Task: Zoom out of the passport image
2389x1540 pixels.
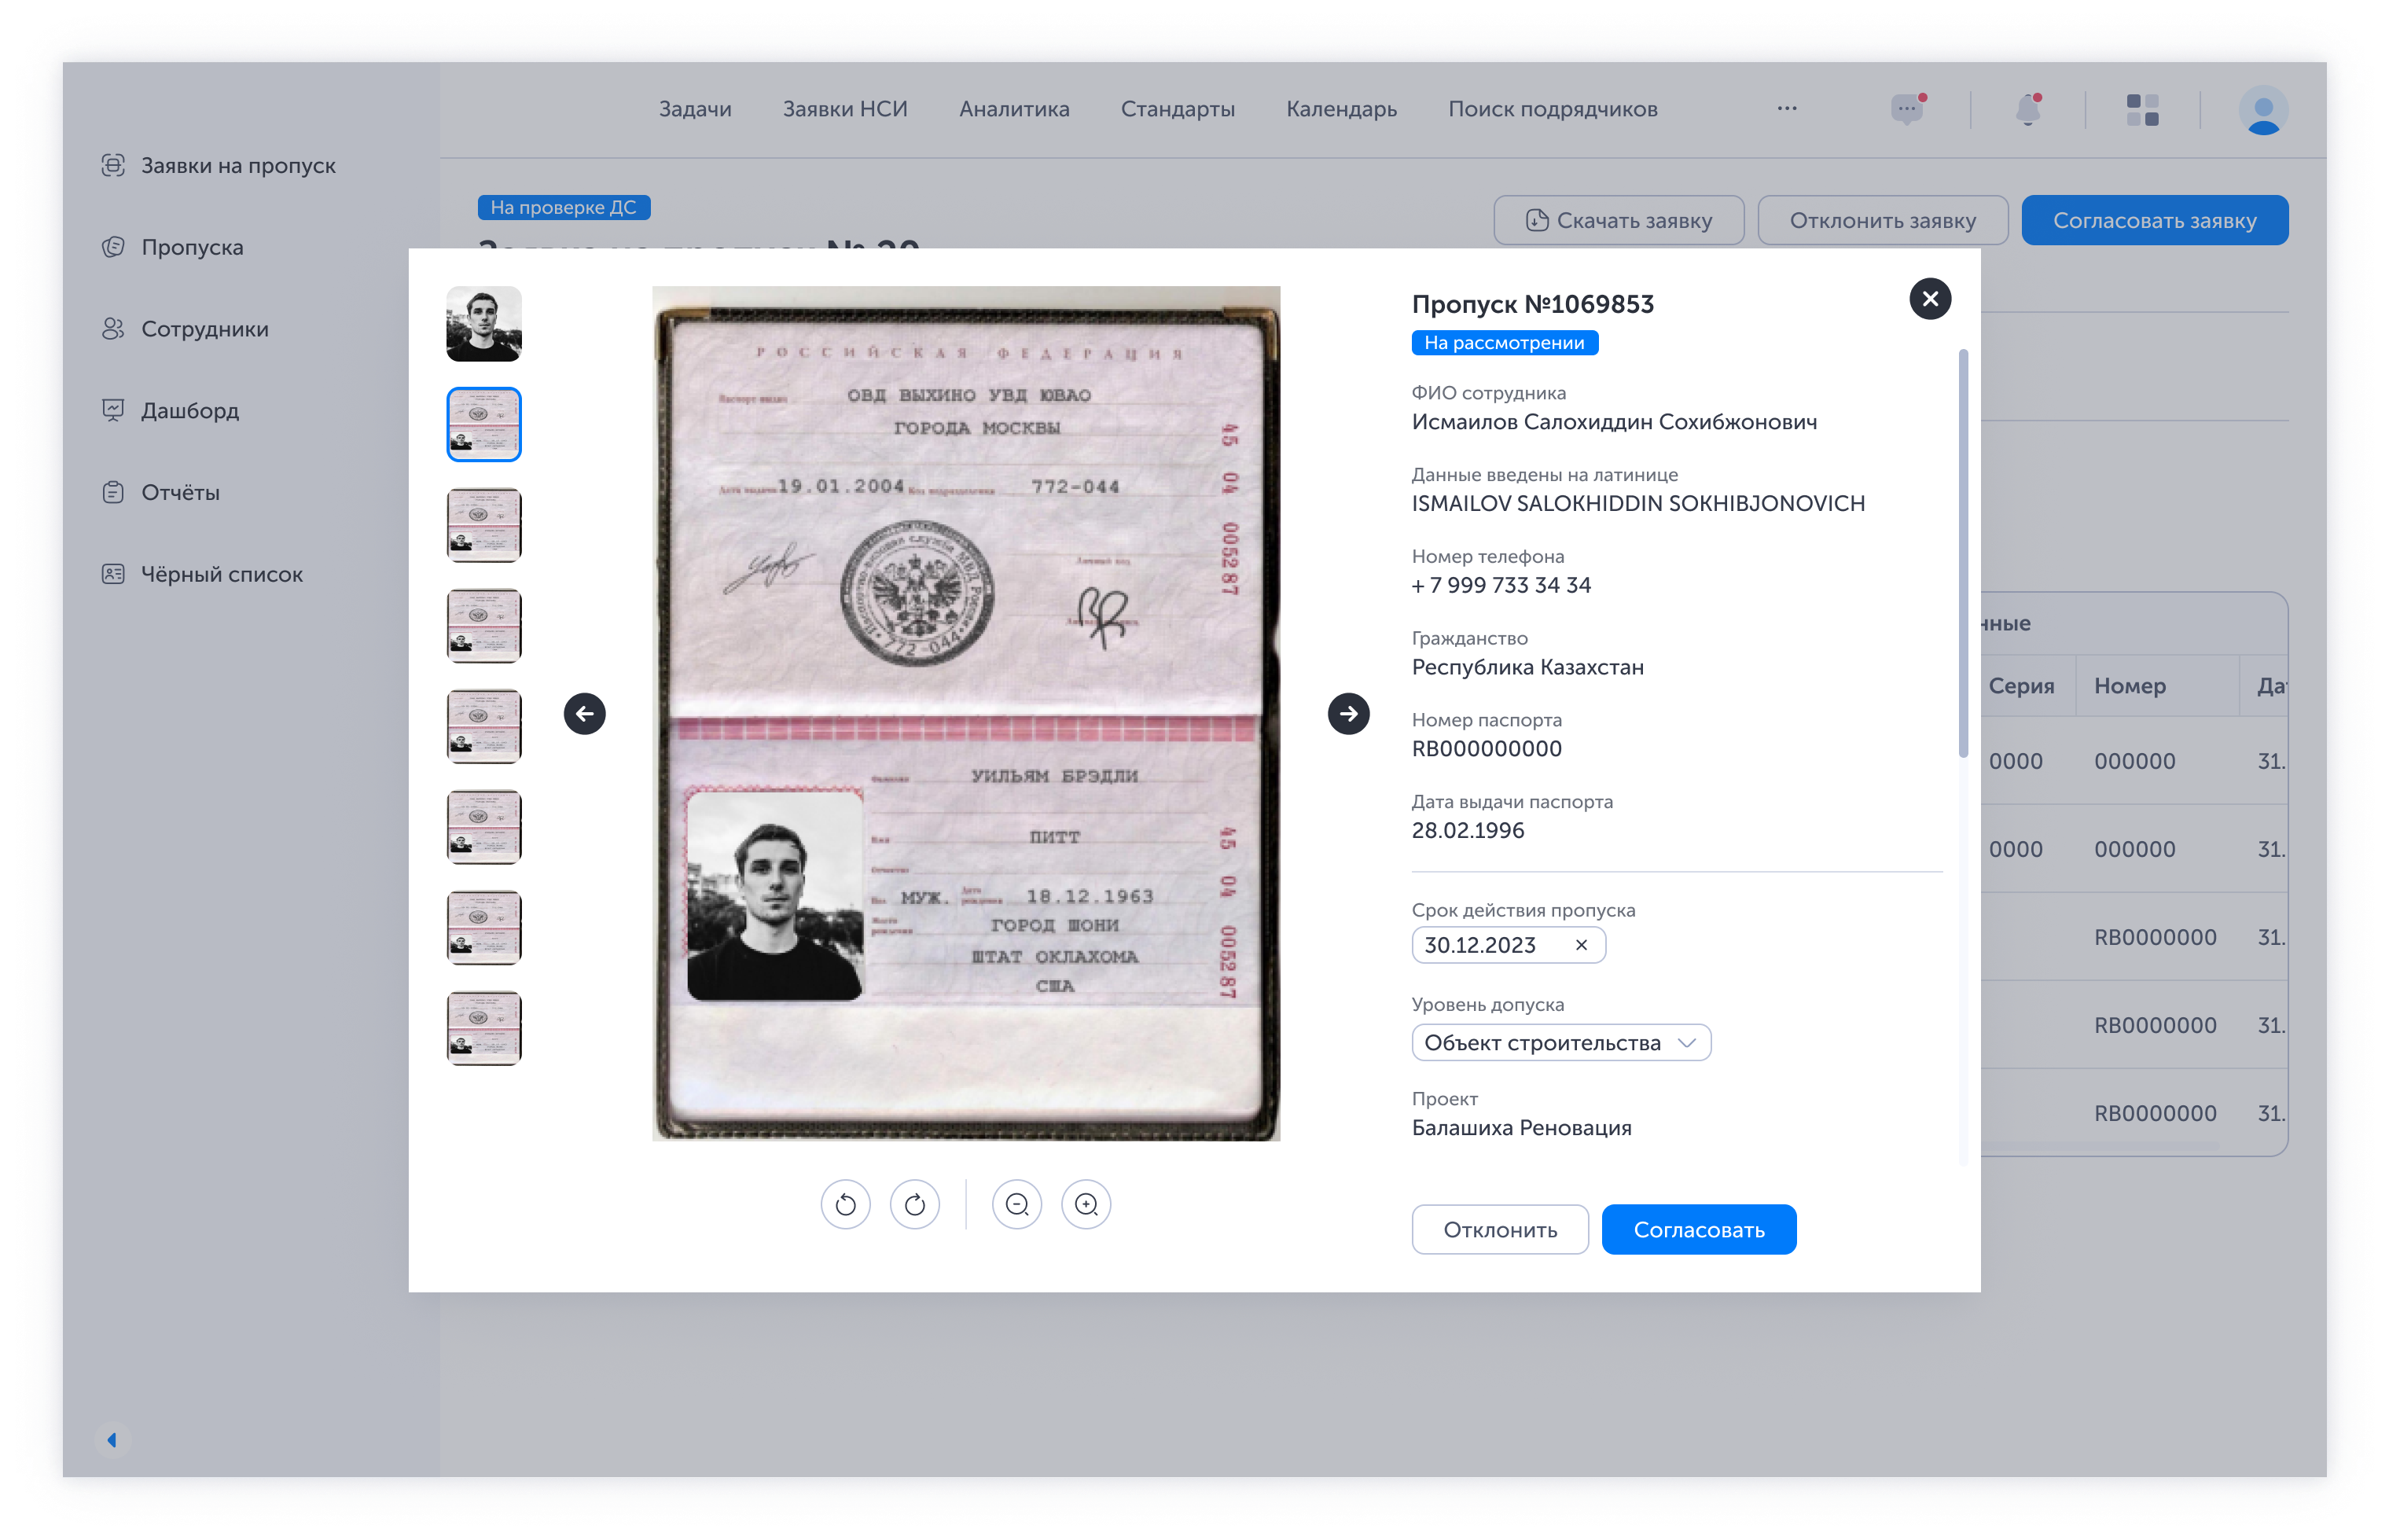Action: pos(1017,1204)
